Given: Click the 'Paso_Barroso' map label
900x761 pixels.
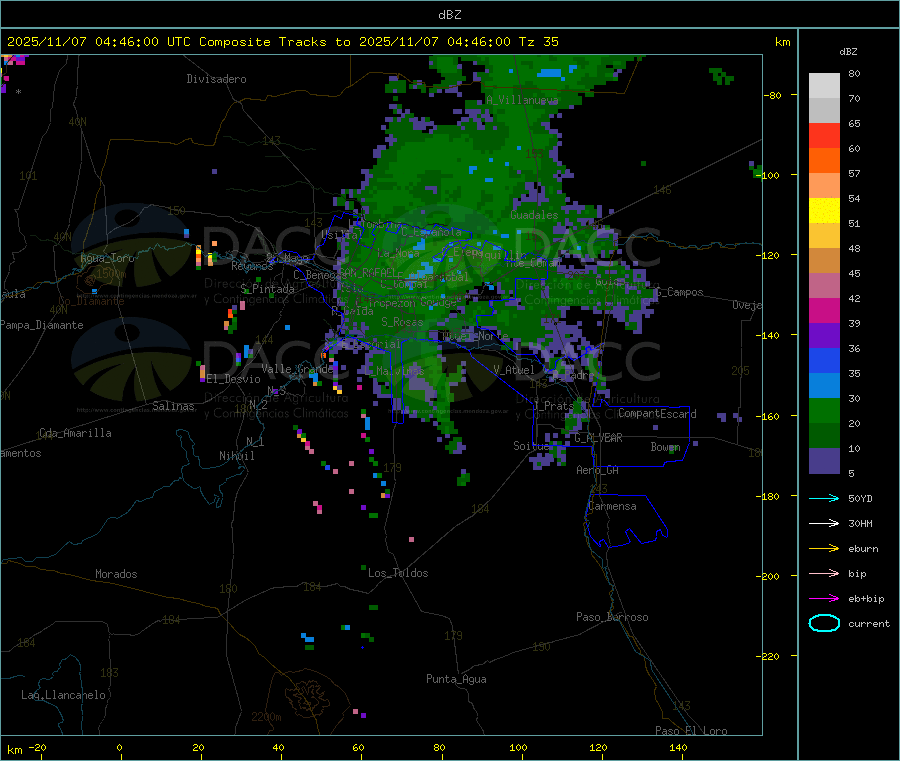Looking at the screenshot, I should (612, 617).
